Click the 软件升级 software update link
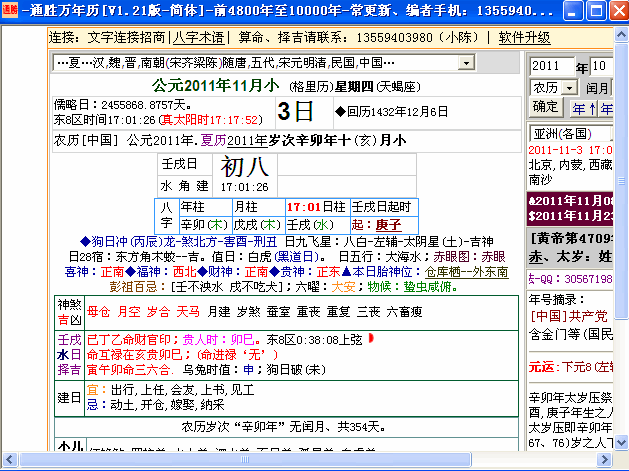Viewport: 629px width, 471px height. click(525, 37)
